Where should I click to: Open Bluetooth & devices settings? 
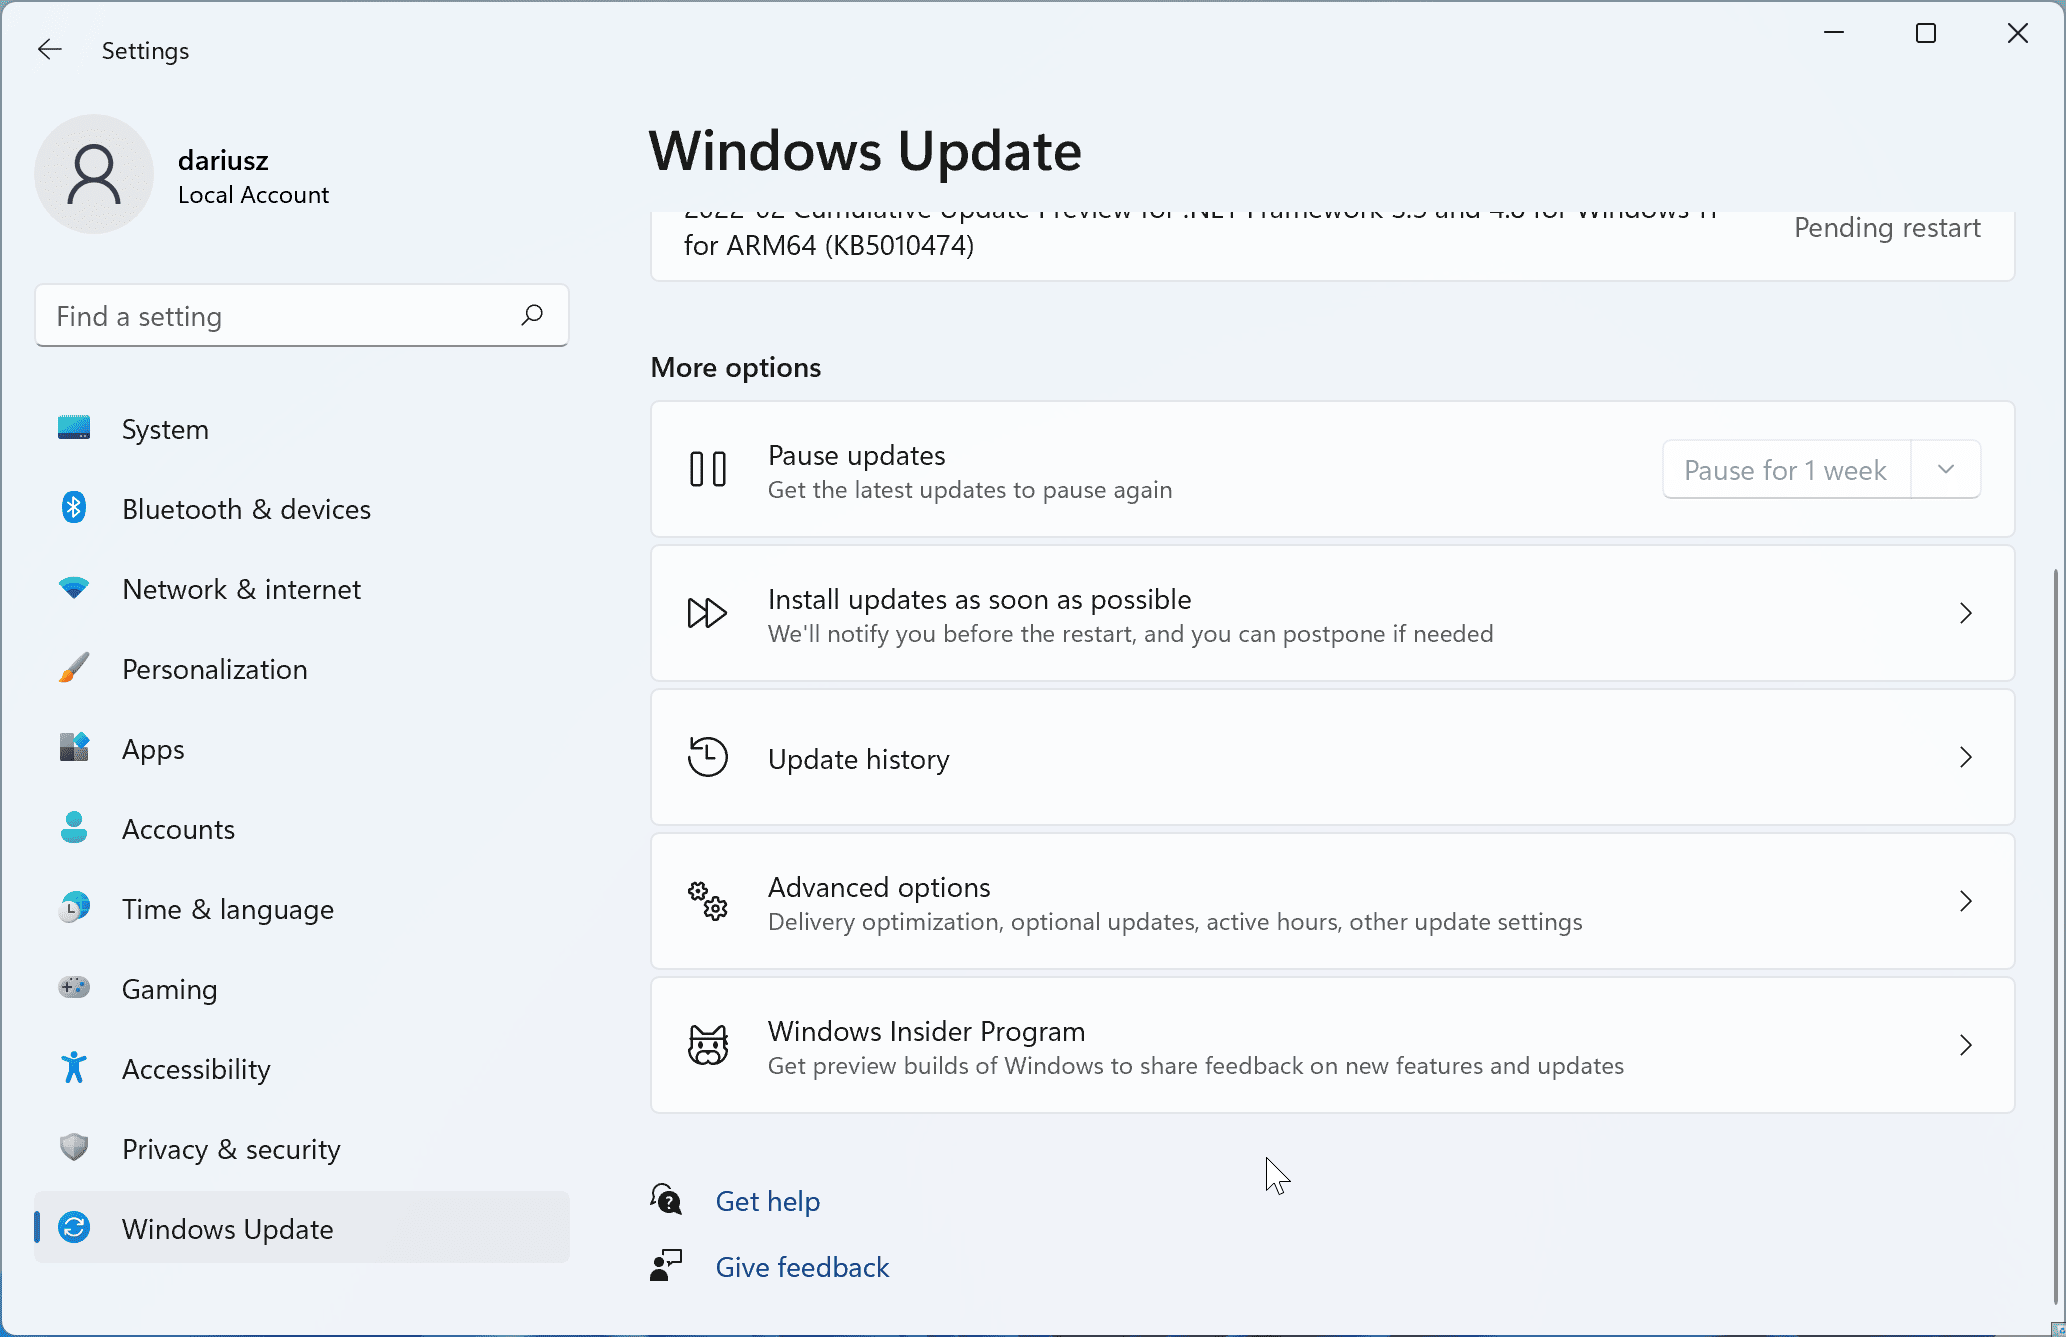click(x=302, y=508)
